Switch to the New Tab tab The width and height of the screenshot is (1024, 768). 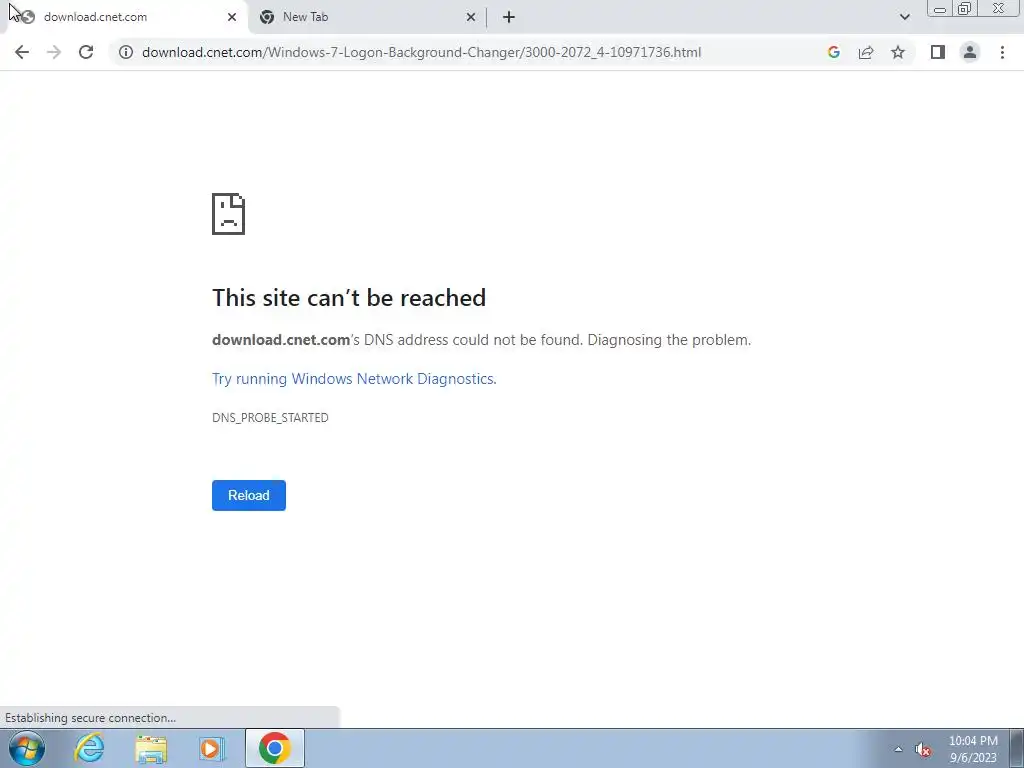[366, 17]
